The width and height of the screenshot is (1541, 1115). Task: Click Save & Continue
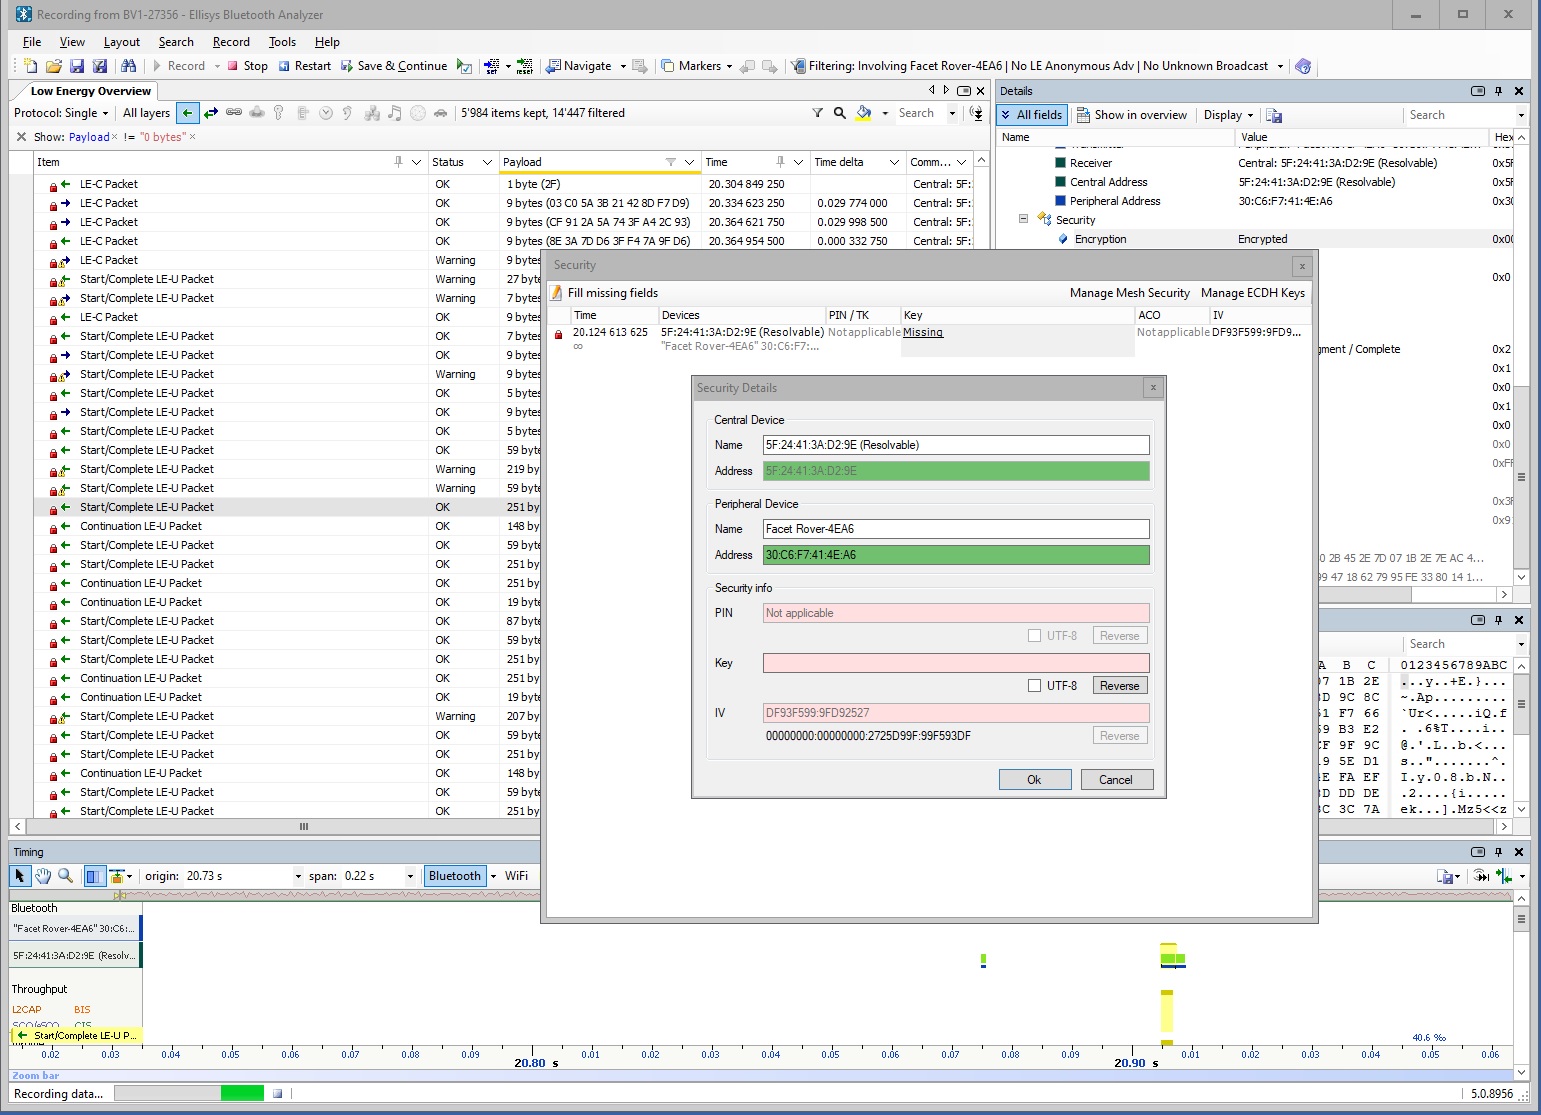[x=394, y=66]
